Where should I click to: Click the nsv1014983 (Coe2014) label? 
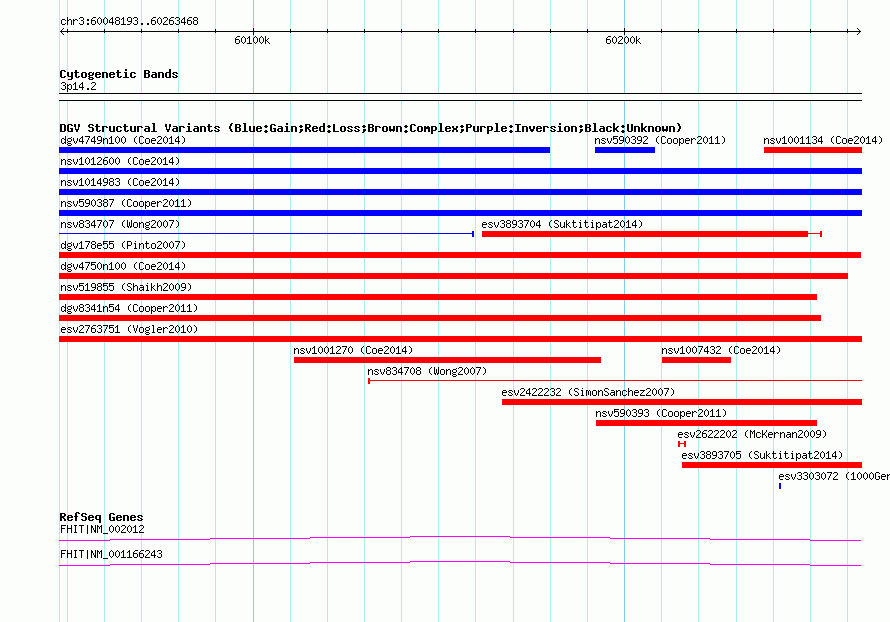120,182
